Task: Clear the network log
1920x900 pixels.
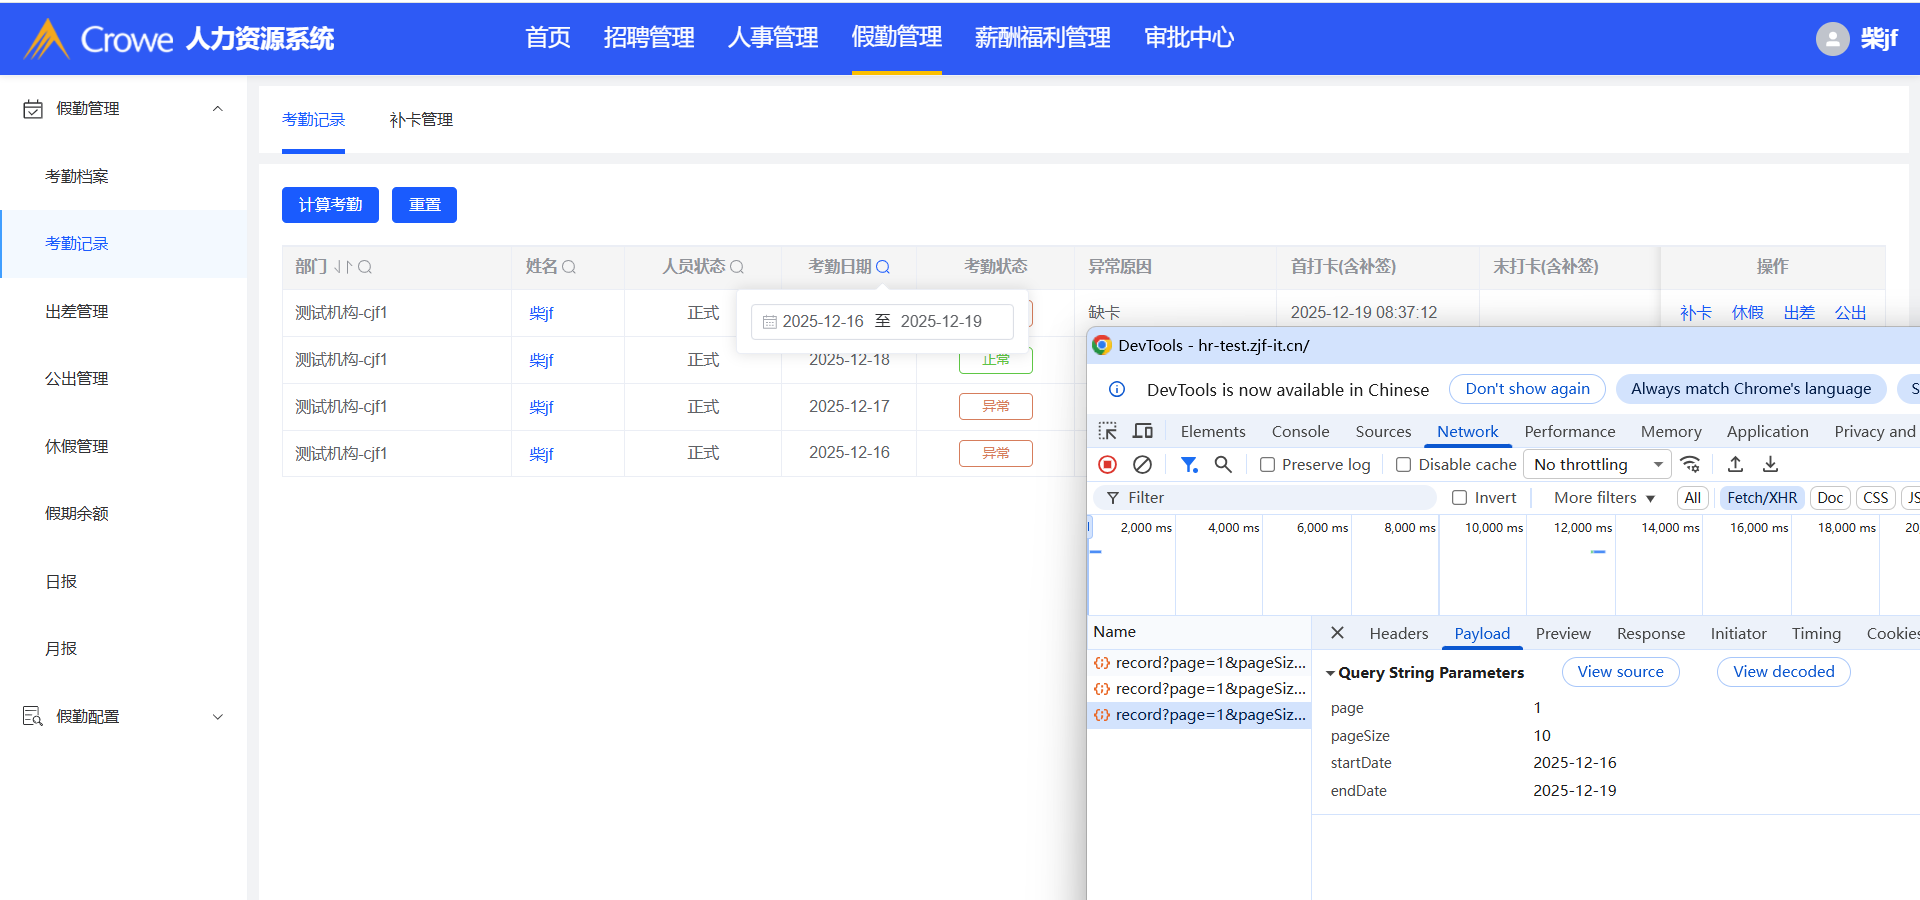Action: click(x=1142, y=464)
